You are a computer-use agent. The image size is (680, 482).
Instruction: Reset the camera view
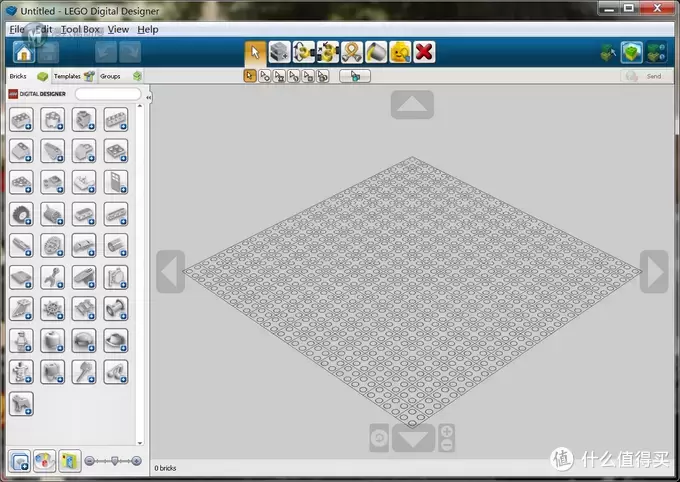coord(379,438)
